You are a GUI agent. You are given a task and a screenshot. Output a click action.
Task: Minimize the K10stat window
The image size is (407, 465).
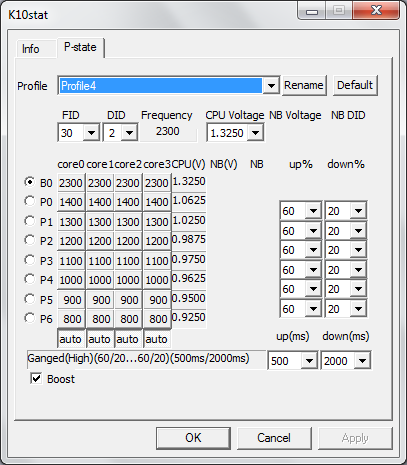click(312, 11)
